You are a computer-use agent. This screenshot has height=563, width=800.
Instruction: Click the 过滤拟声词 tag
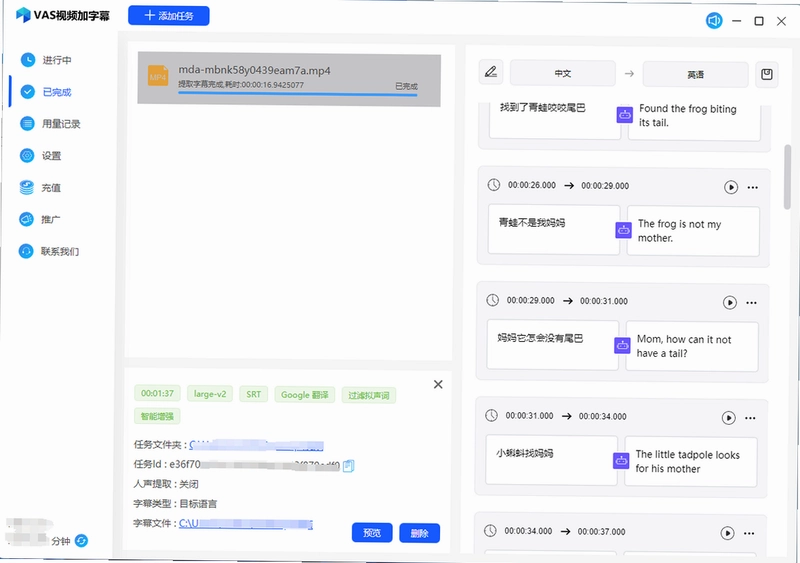pos(368,395)
